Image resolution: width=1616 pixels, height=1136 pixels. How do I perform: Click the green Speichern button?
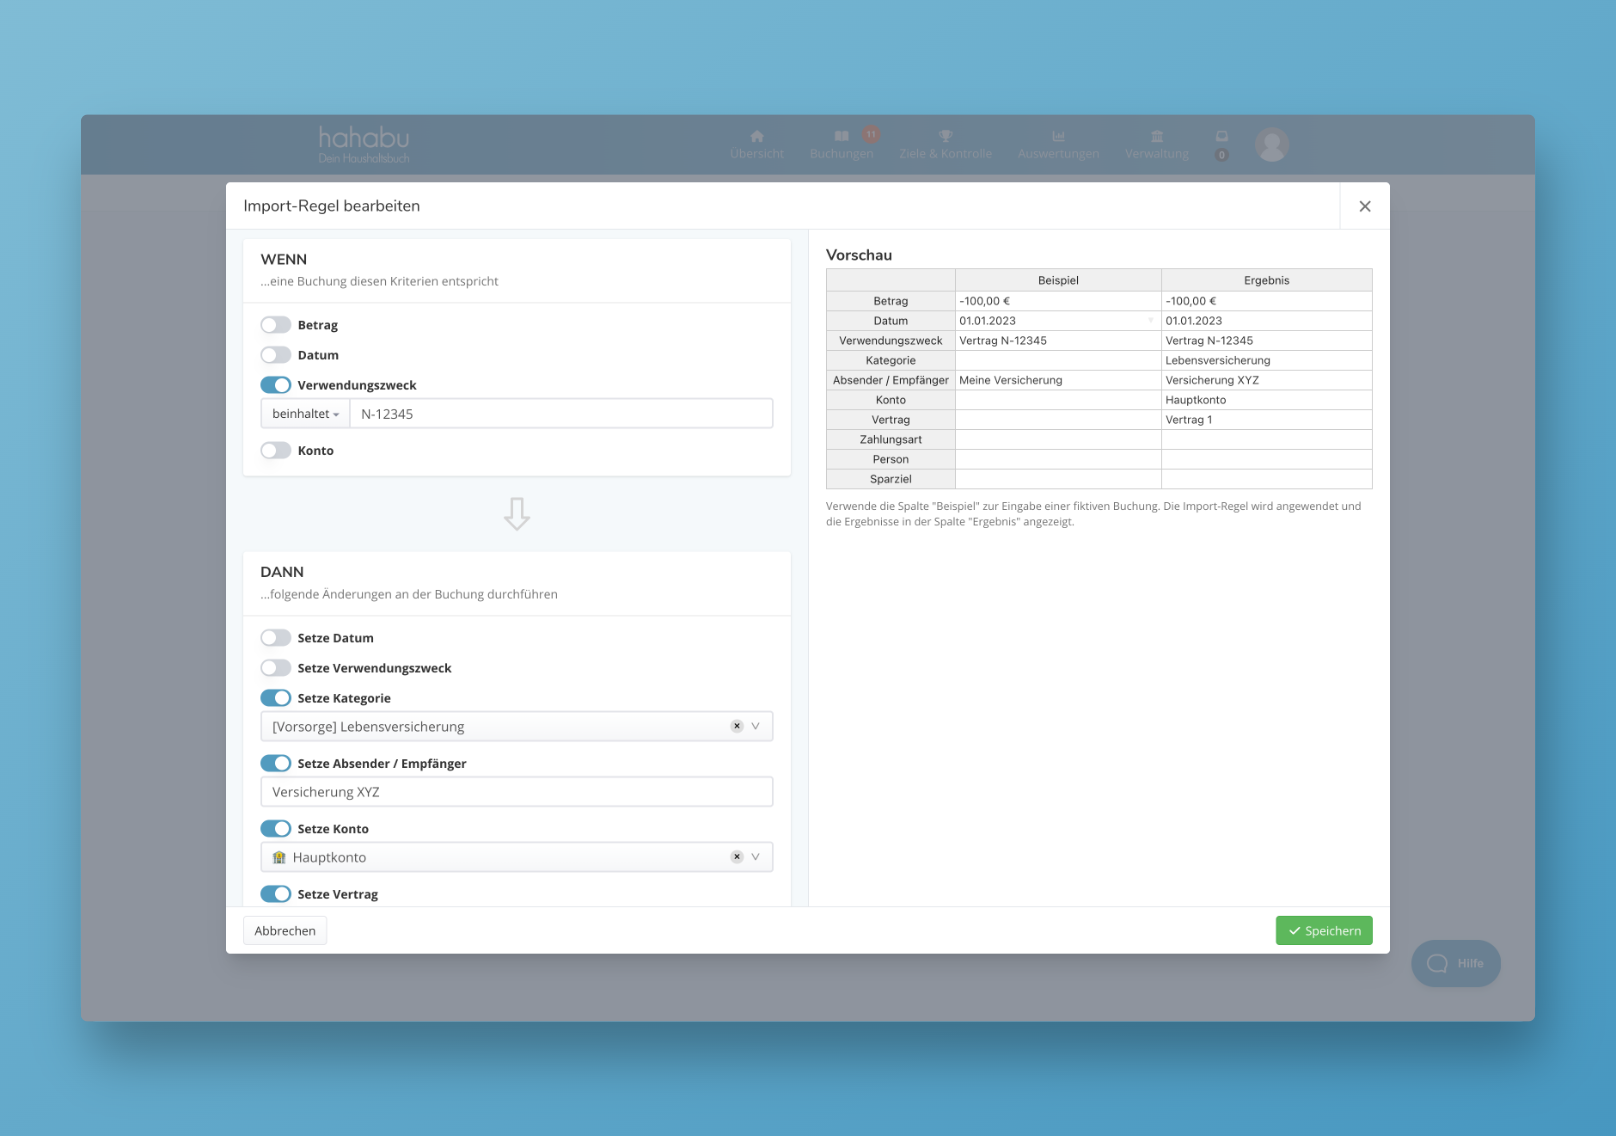1323,931
